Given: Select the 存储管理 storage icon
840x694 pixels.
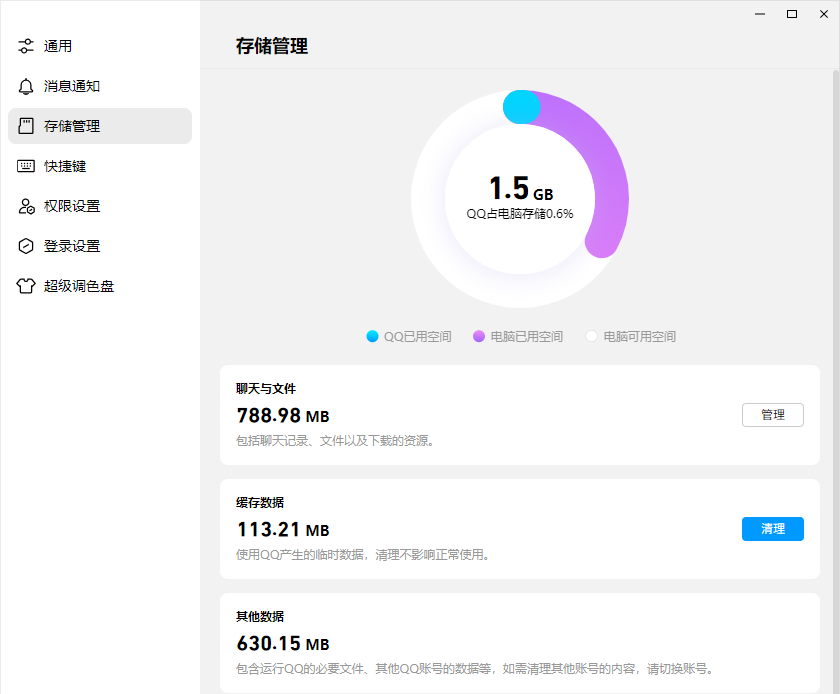Looking at the screenshot, I should 26,126.
